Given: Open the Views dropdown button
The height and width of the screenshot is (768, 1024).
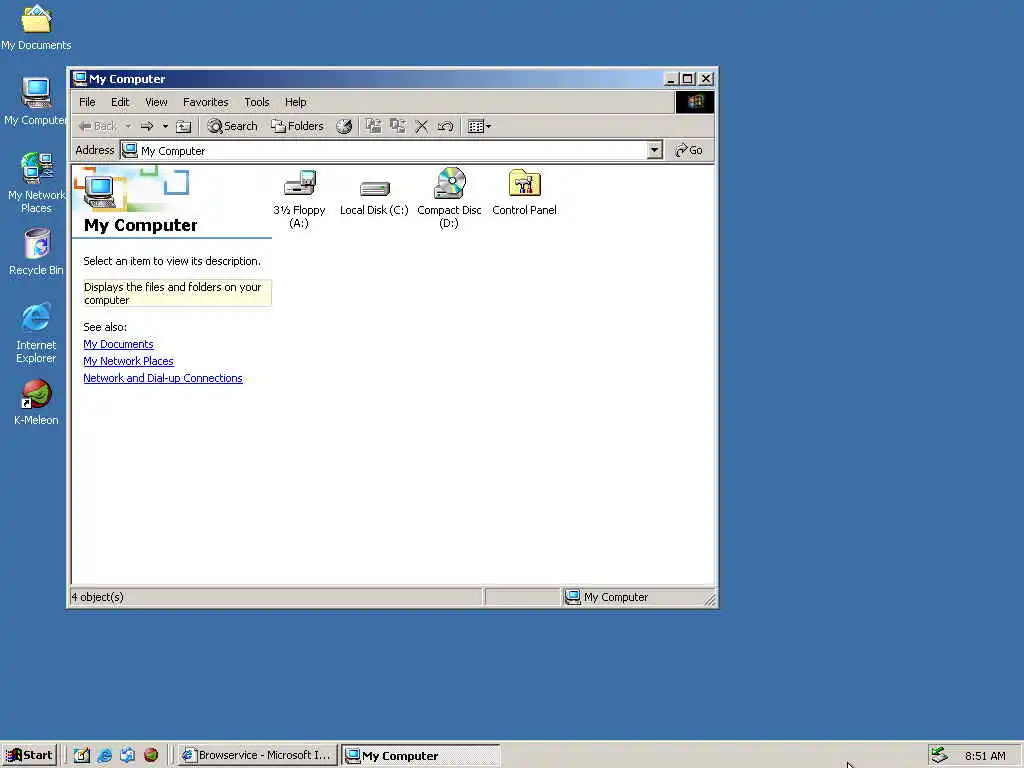Looking at the screenshot, I should coord(479,126).
